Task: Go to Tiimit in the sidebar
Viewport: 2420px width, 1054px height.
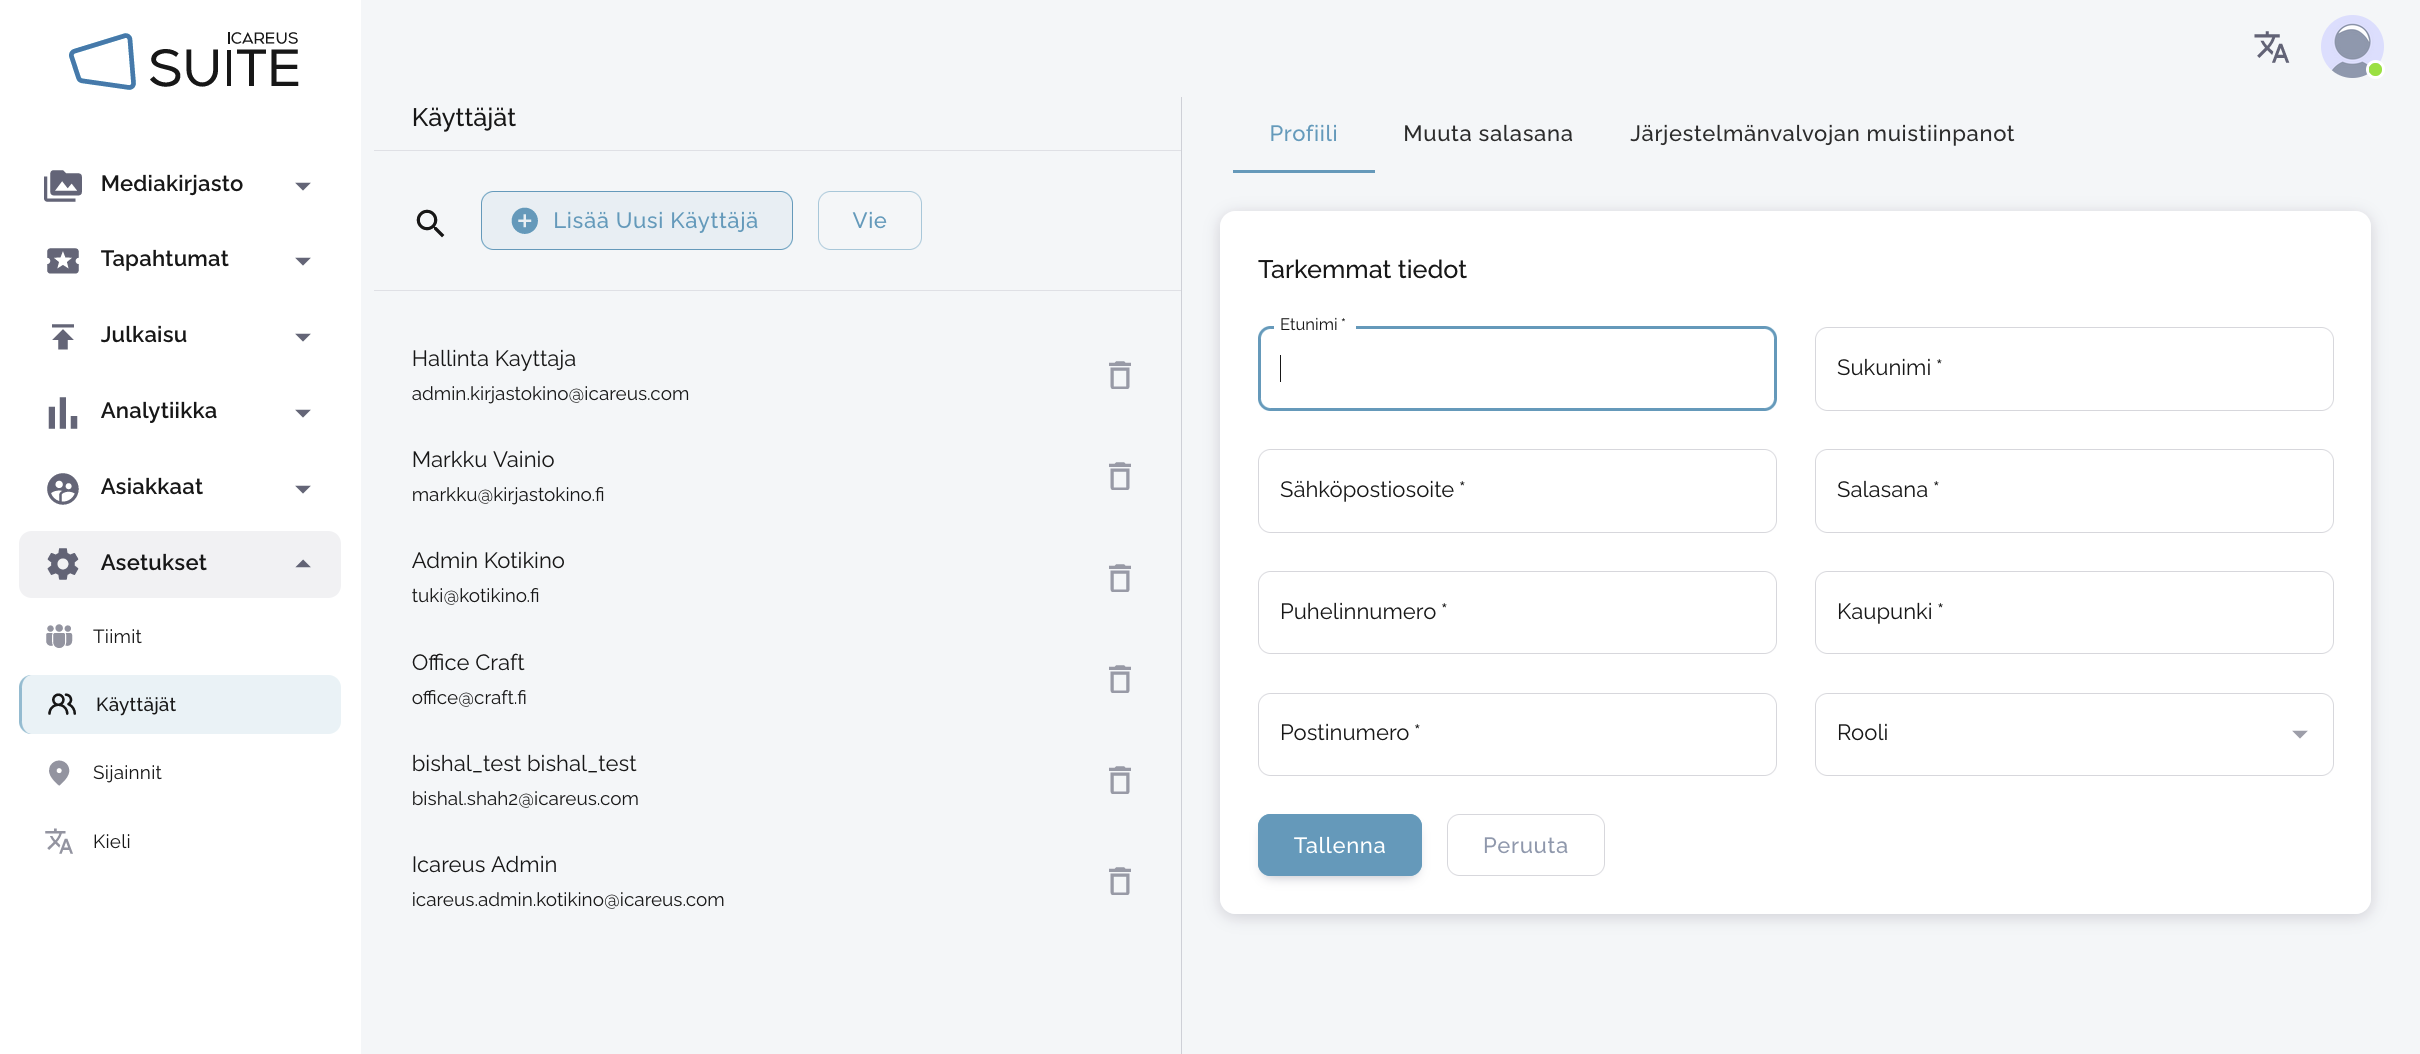Action: click(117, 637)
